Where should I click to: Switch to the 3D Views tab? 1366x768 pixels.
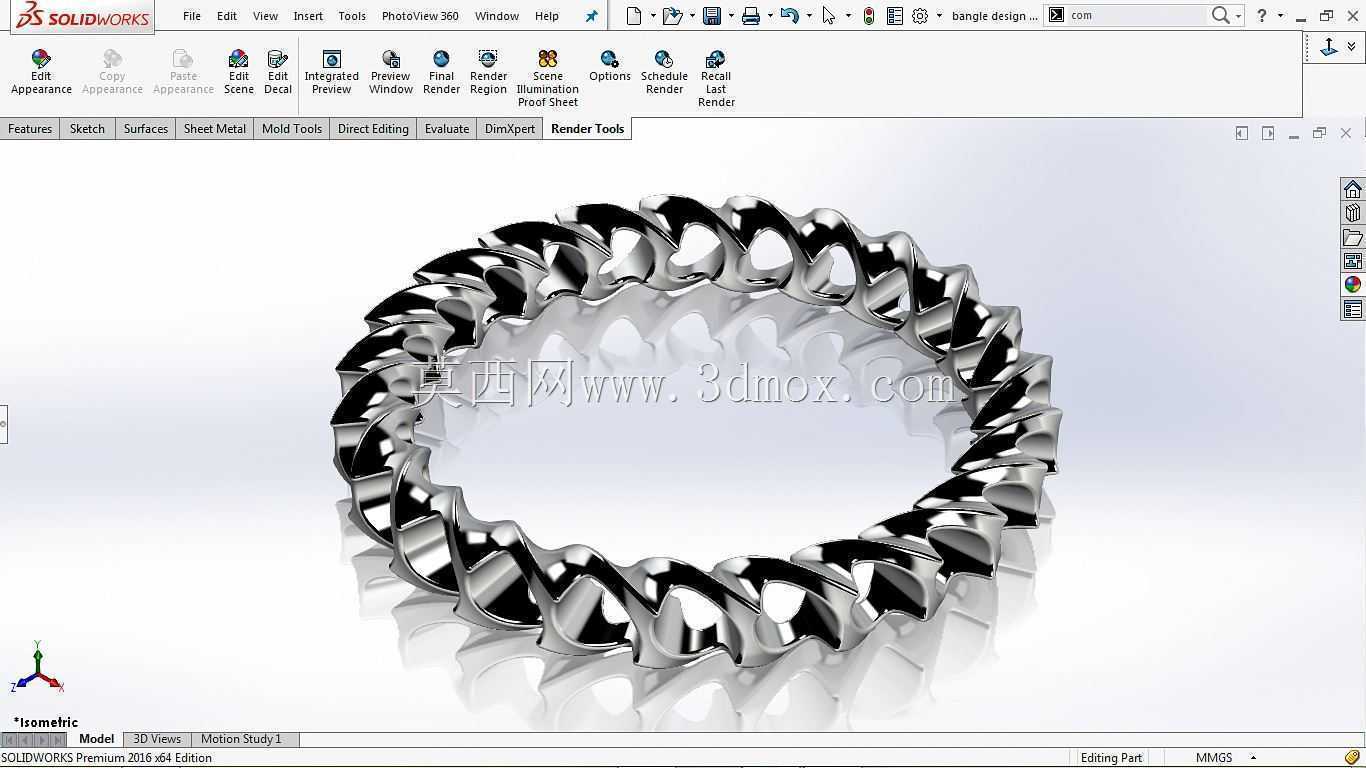(x=157, y=739)
